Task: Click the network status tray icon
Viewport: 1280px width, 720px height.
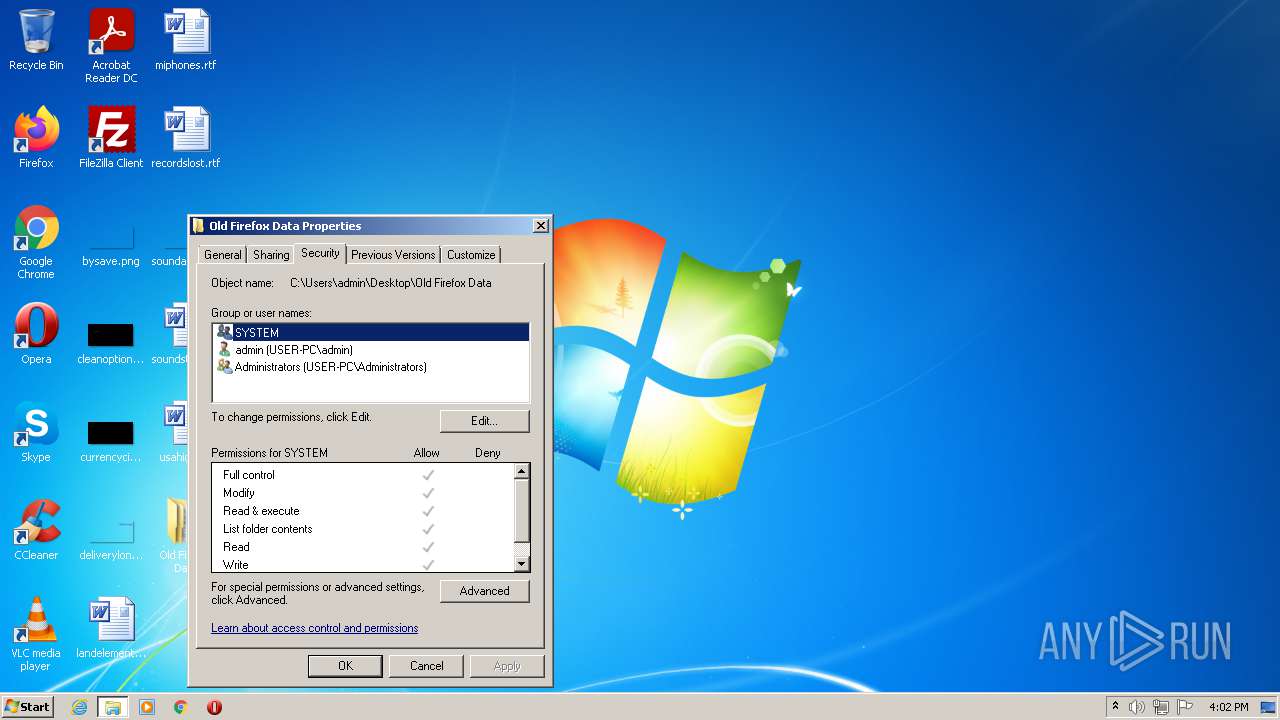Action: click(1161, 707)
